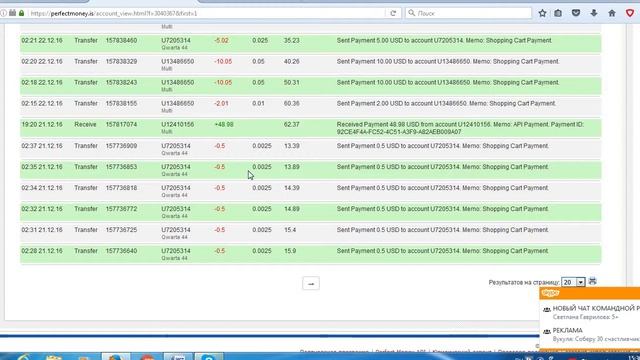
Task: Click the -5.02 amount
Action: tap(221, 40)
